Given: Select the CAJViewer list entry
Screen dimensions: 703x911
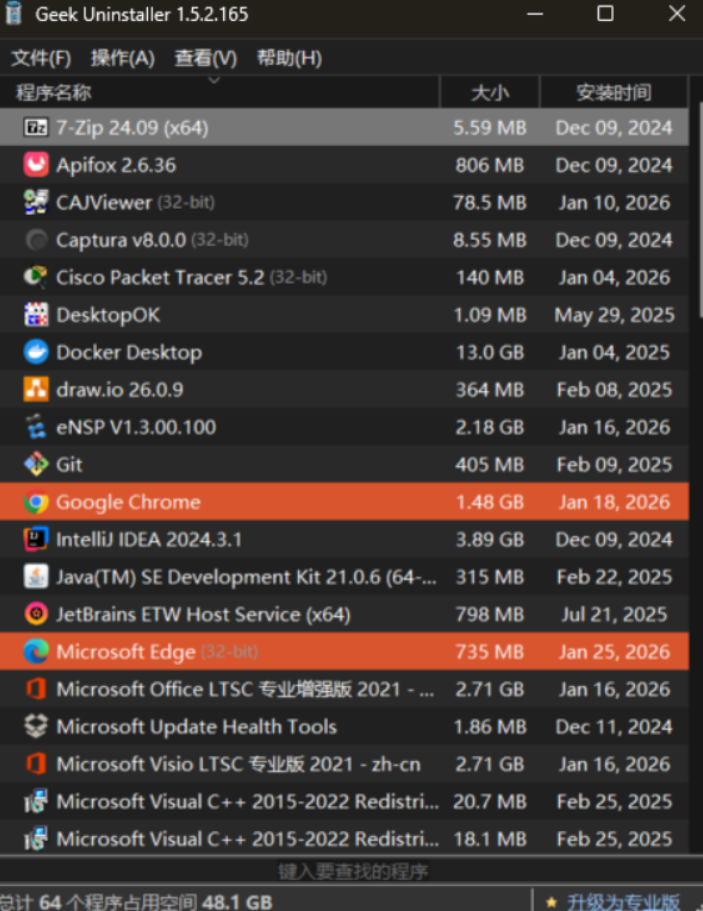Looking at the screenshot, I should (x=104, y=202).
